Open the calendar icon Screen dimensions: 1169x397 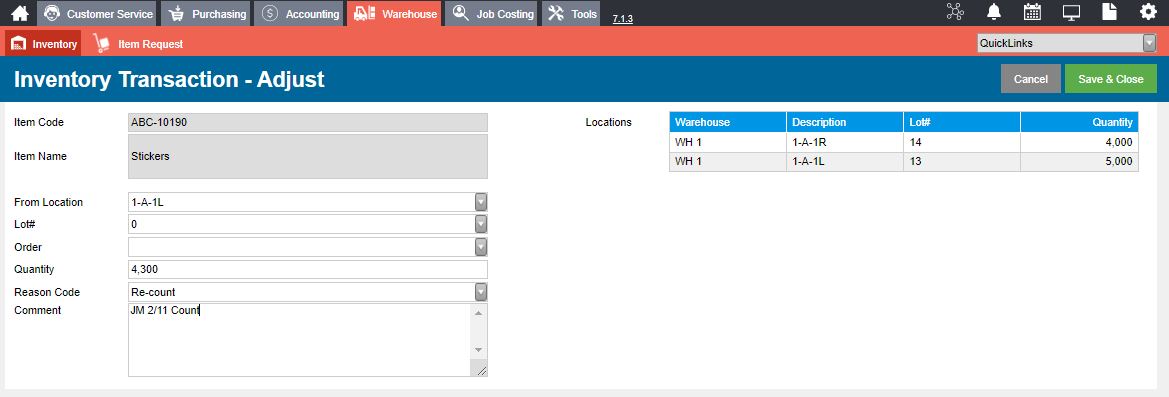(x=1033, y=12)
